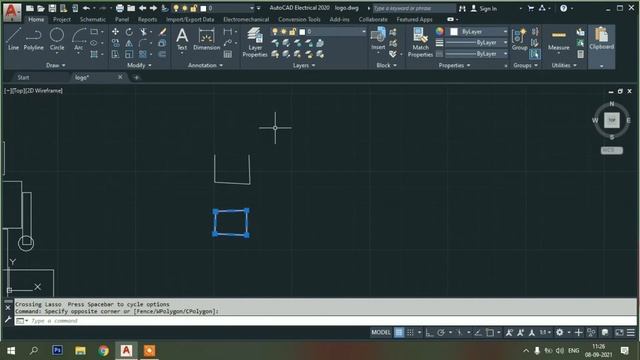Open the Help question mark
This screenshot has height=360, width=640.
[563, 8]
